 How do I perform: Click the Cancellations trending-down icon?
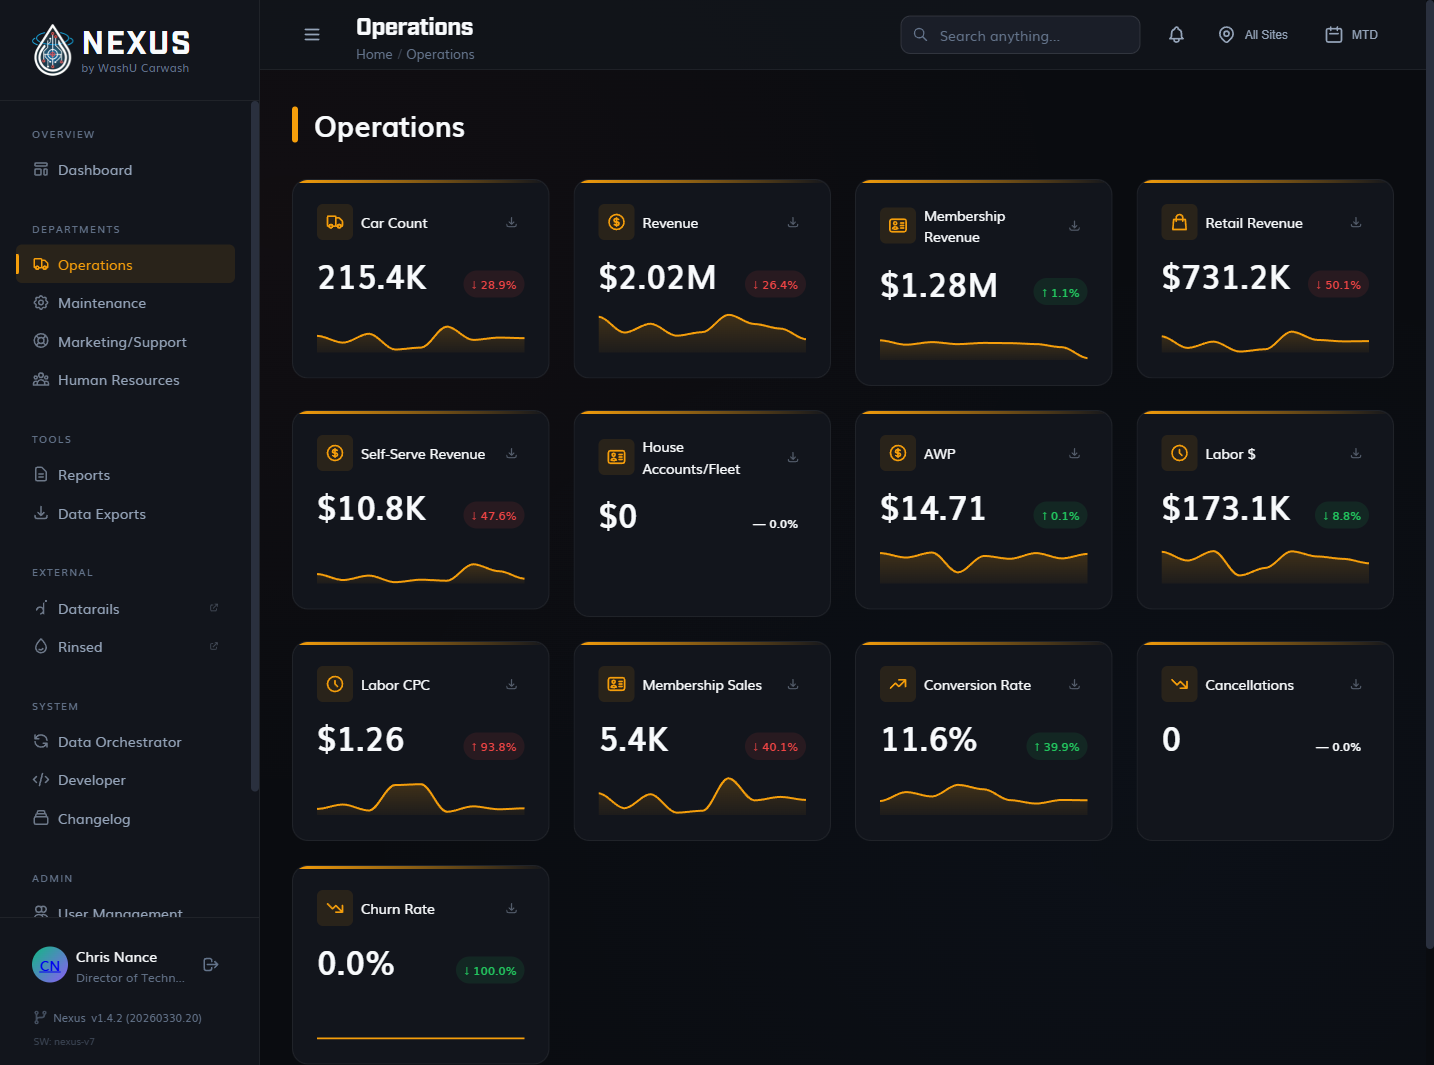click(x=1179, y=684)
